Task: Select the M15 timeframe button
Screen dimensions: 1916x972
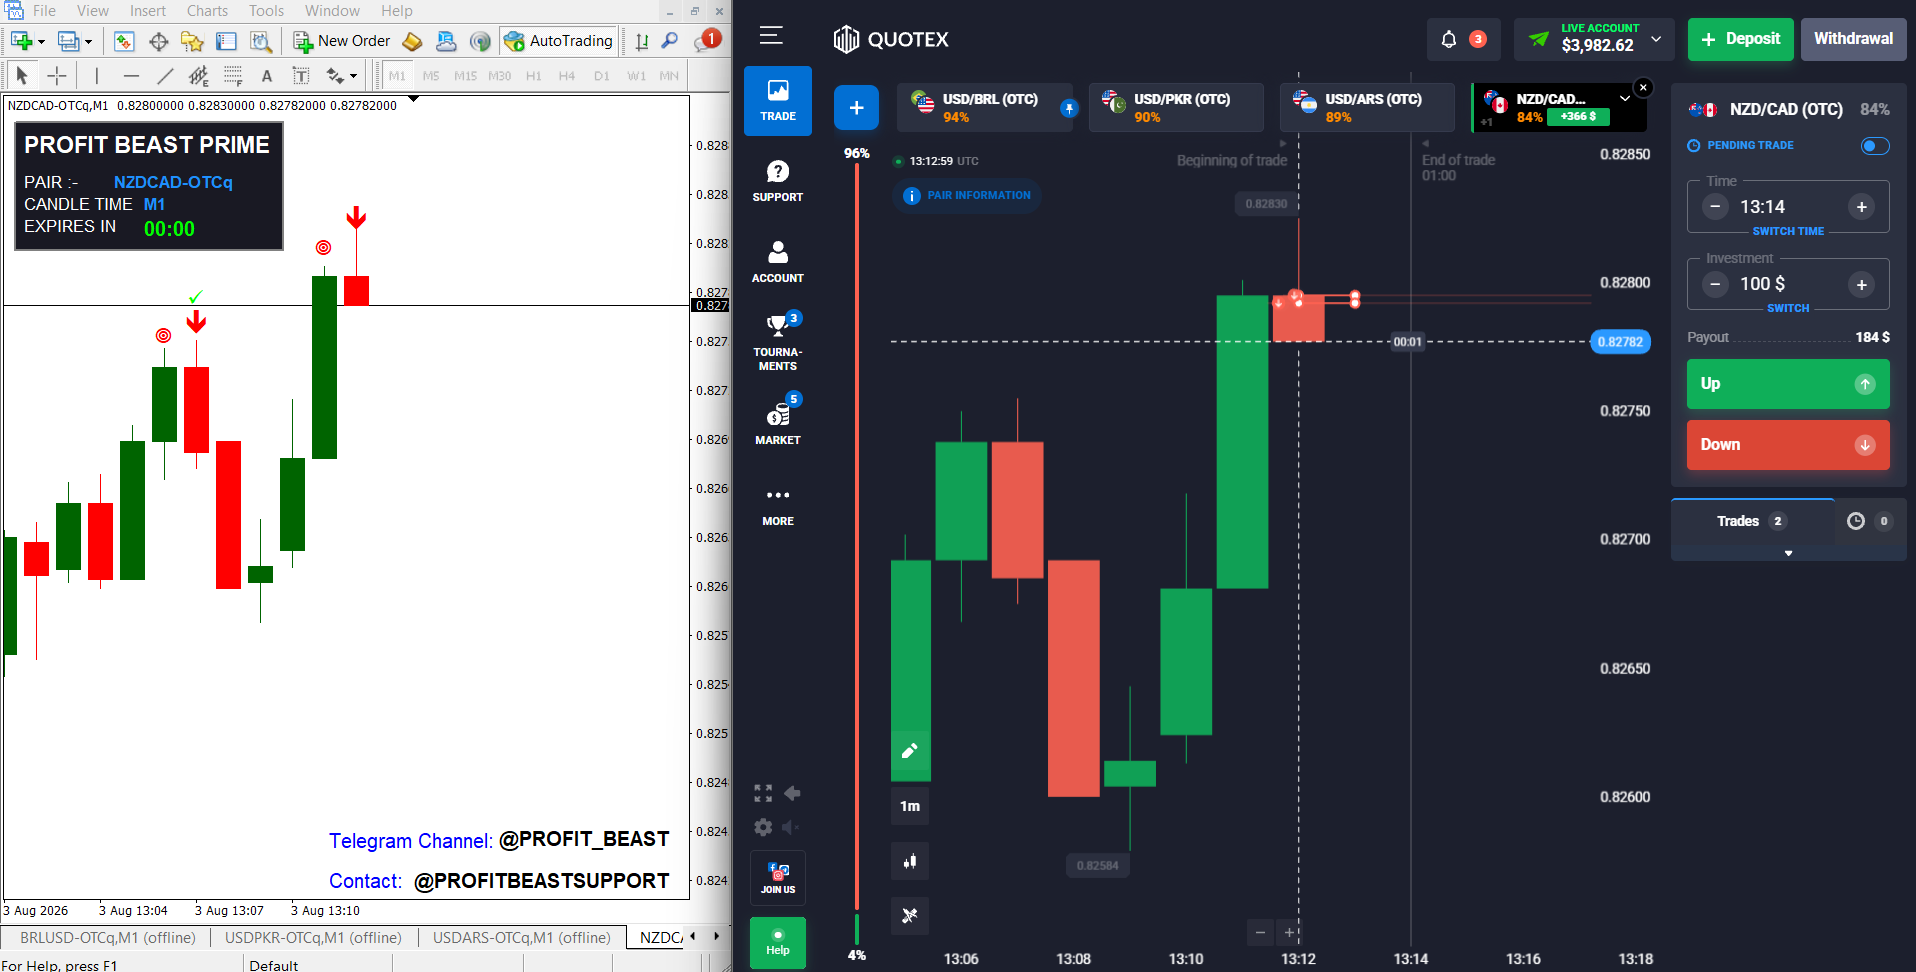Action: coord(465,75)
